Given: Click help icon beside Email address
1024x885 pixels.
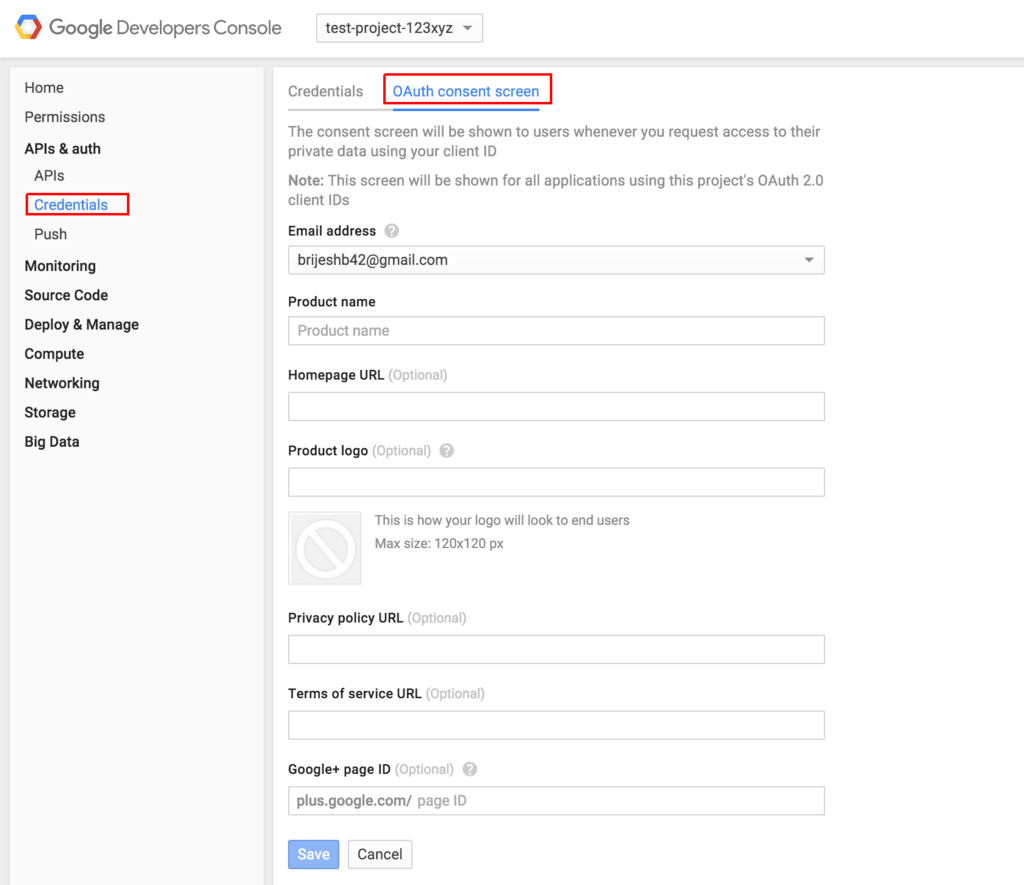Looking at the screenshot, I should tap(392, 231).
